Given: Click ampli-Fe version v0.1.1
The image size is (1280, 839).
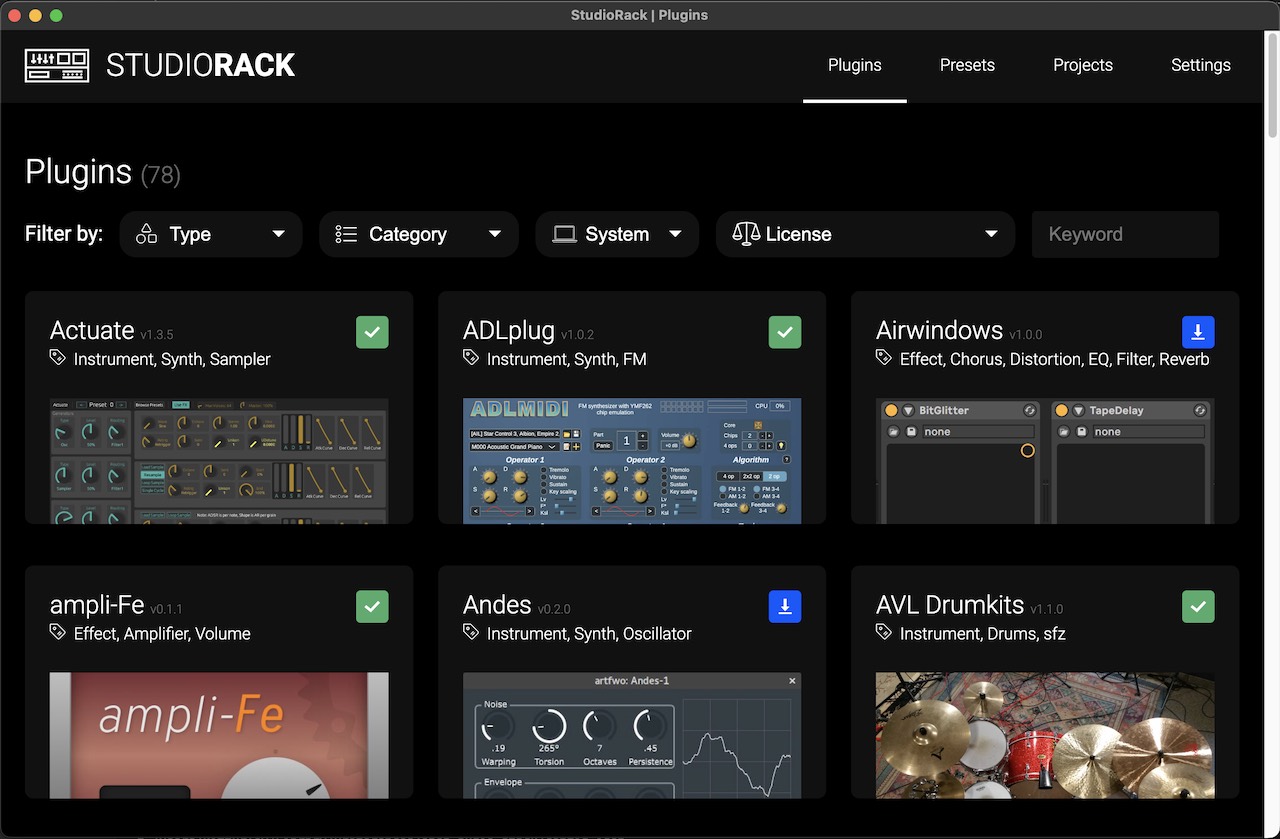Looking at the screenshot, I should [x=166, y=609].
